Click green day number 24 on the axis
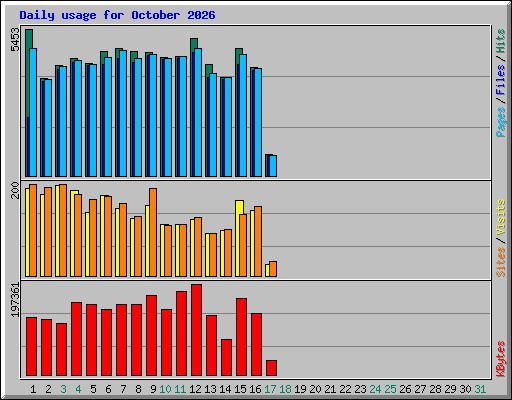 [x=375, y=389]
